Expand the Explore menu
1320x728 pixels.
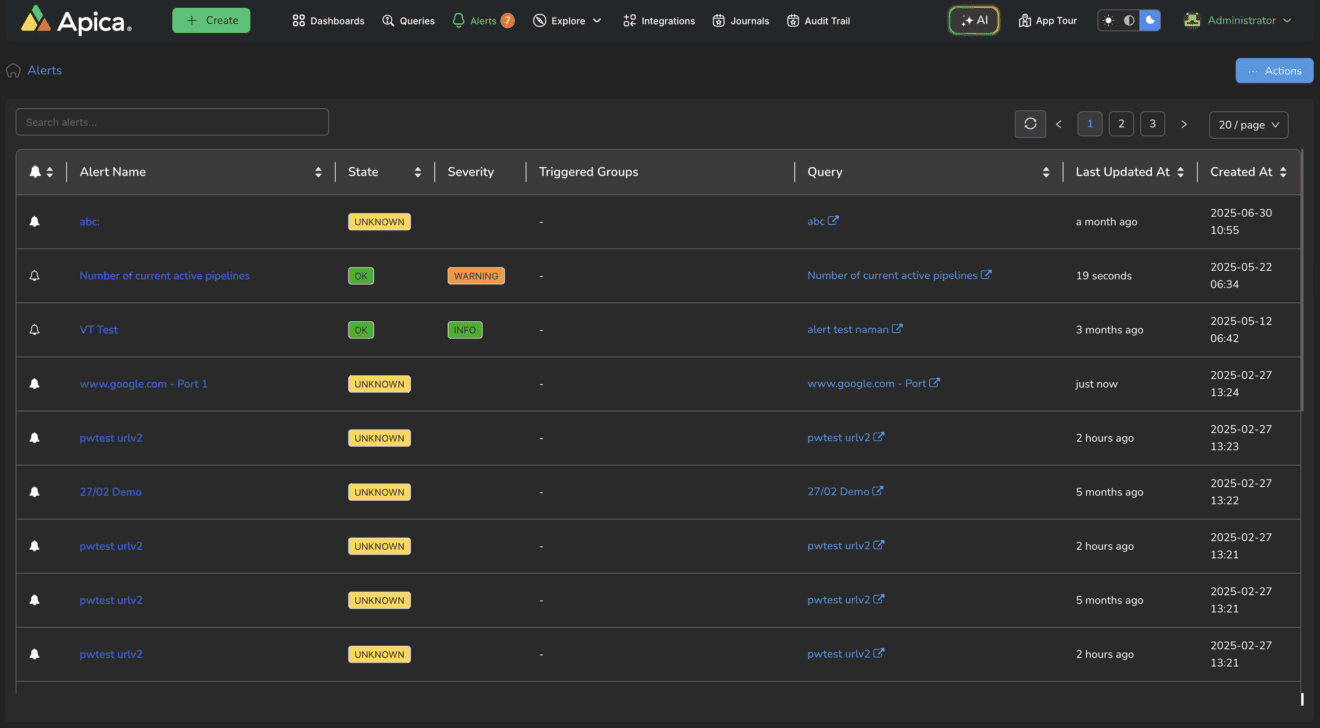[567, 21]
